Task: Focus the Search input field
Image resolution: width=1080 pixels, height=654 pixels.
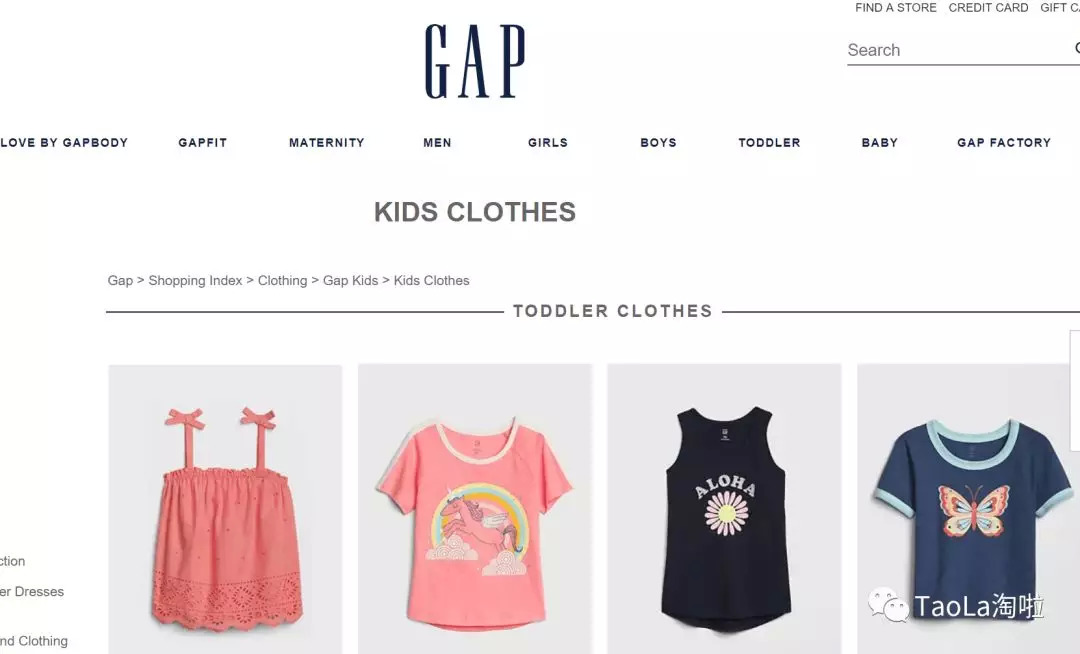Action: tap(957, 50)
